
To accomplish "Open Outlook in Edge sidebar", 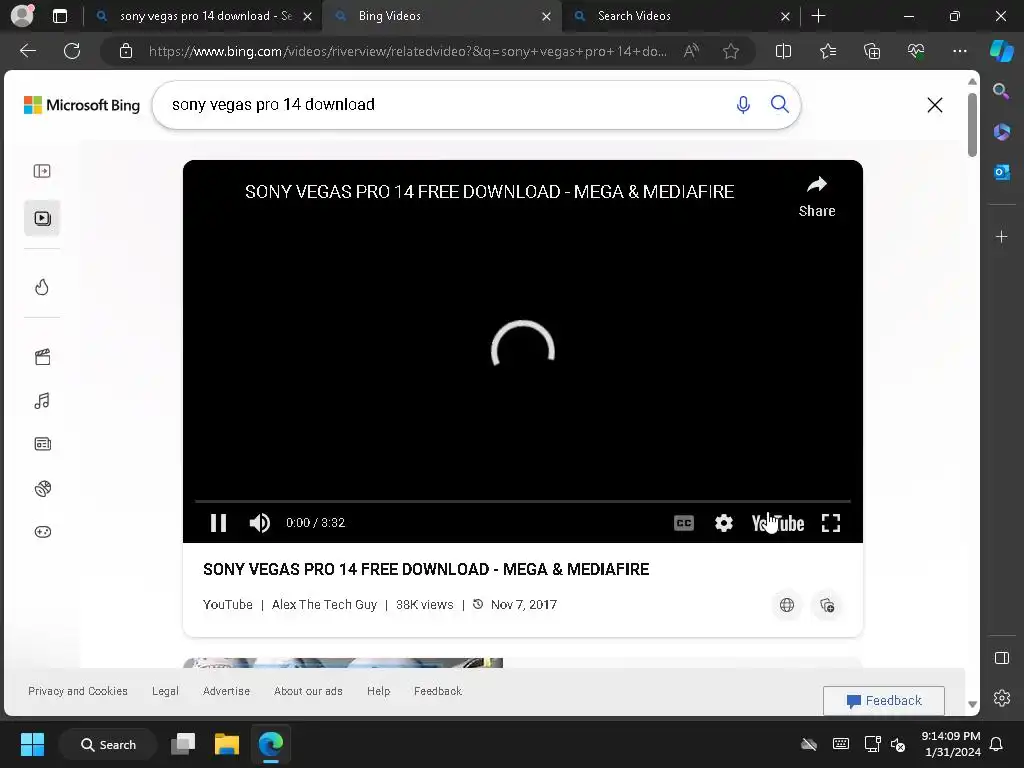I will click(1001, 172).
